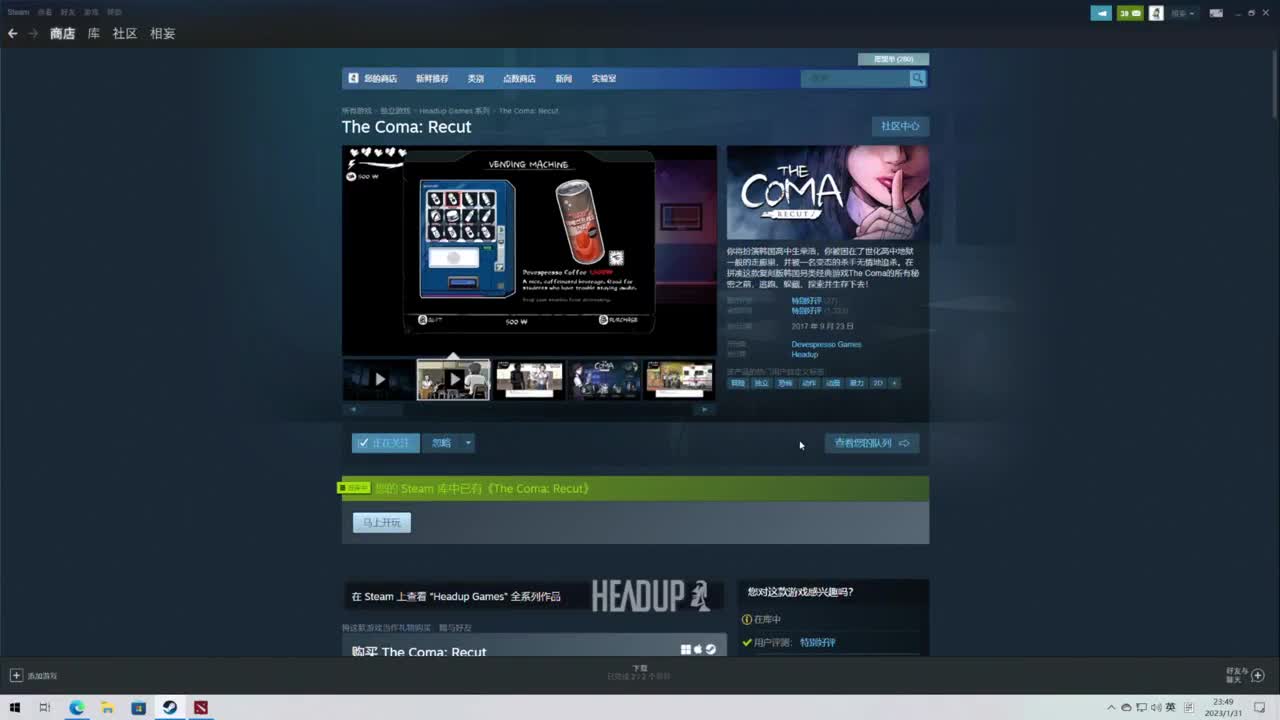Click the 2D tag
Viewport: 1280px width, 720px height.
click(x=878, y=383)
